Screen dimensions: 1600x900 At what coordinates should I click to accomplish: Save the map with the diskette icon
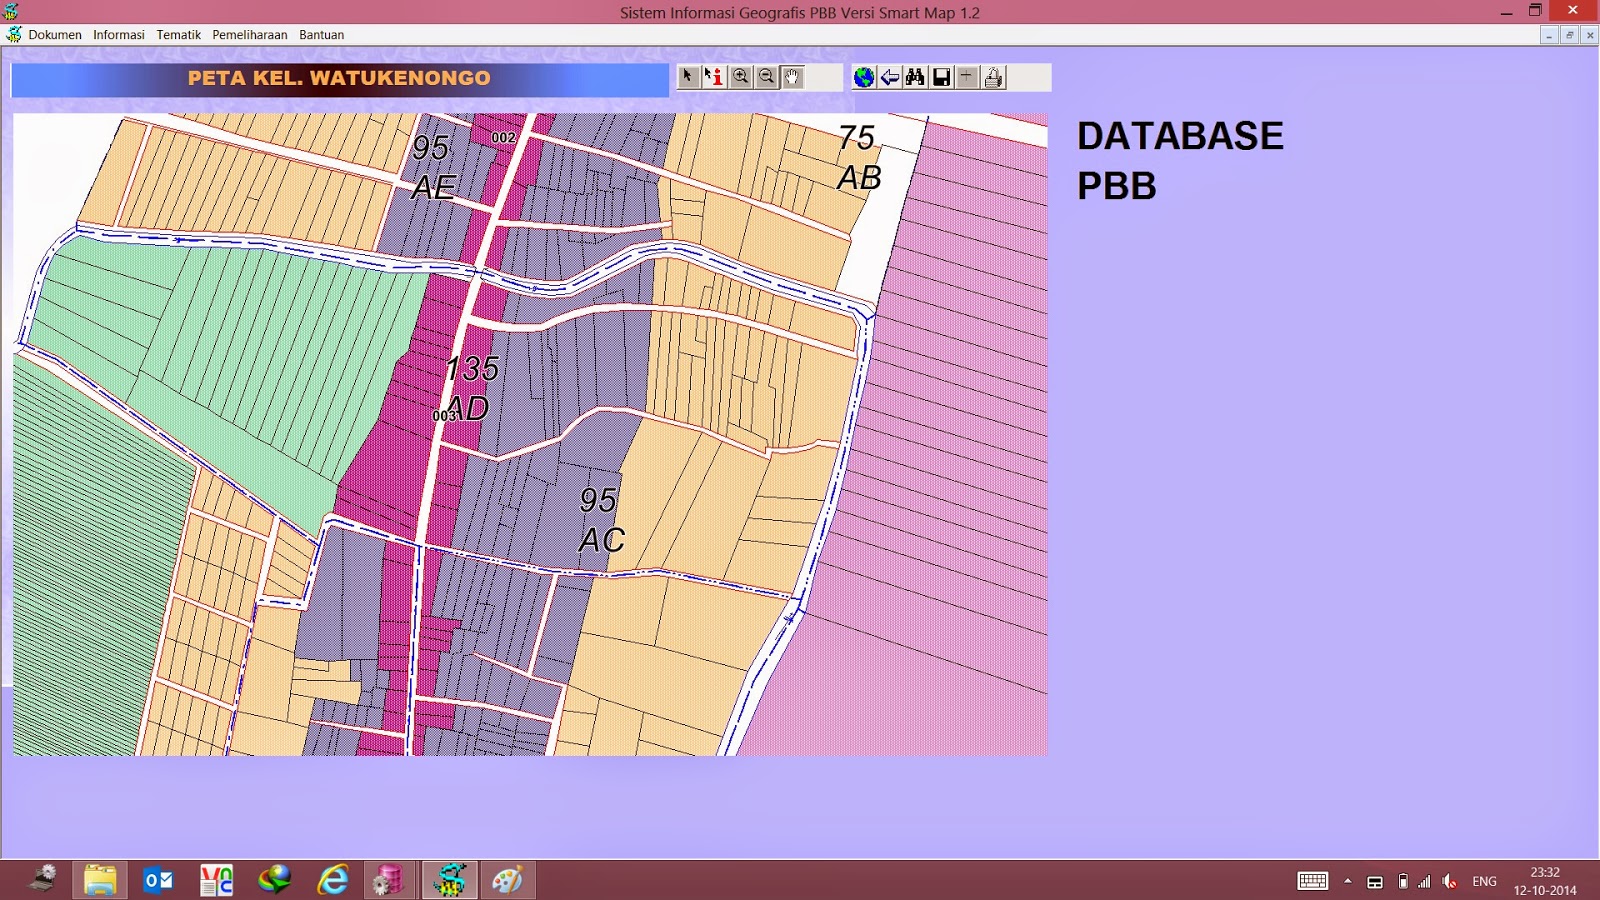click(941, 77)
